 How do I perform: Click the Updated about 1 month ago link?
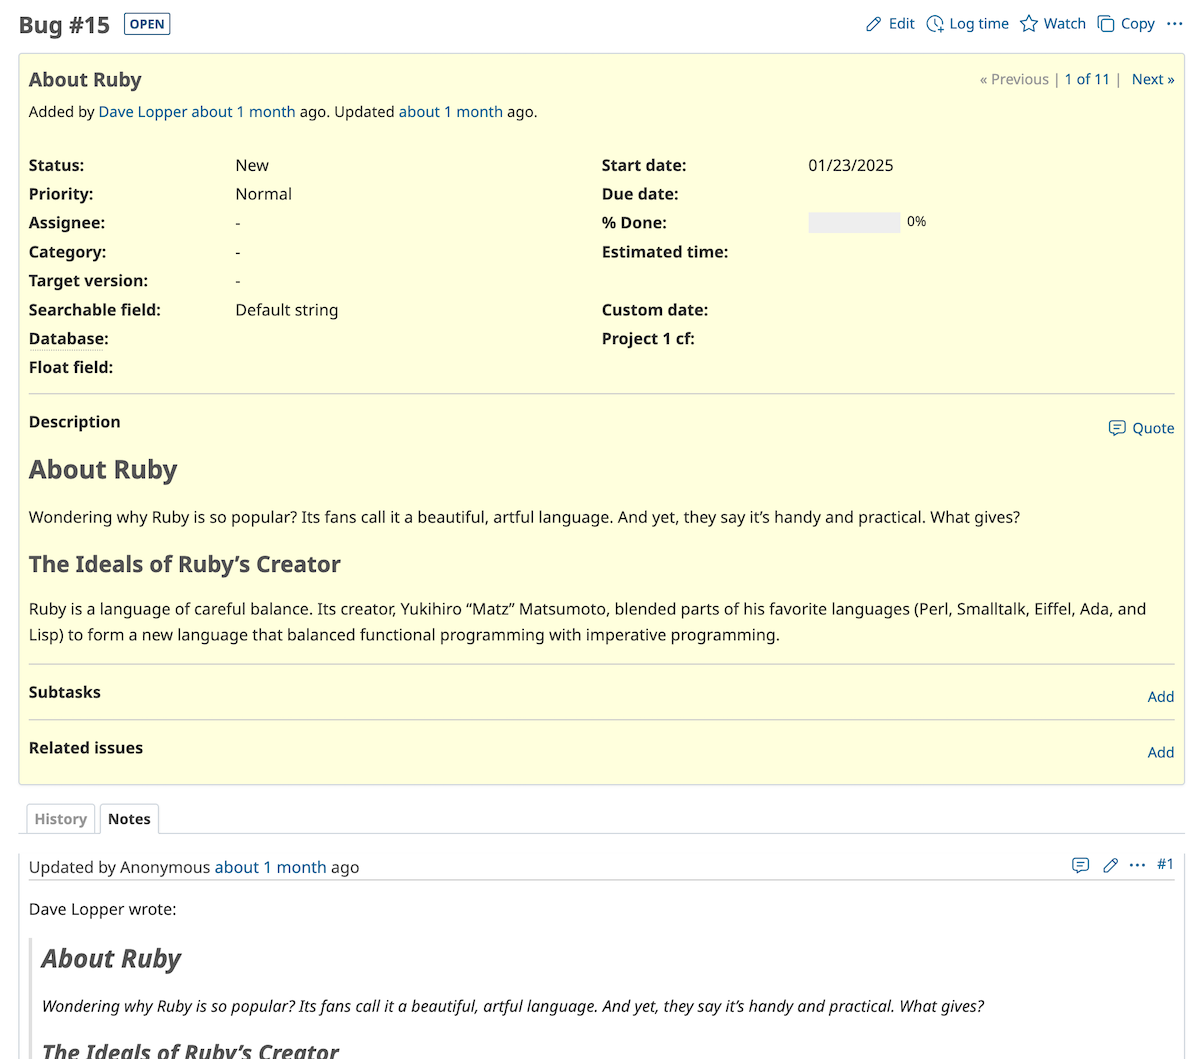tap(450, 111)
